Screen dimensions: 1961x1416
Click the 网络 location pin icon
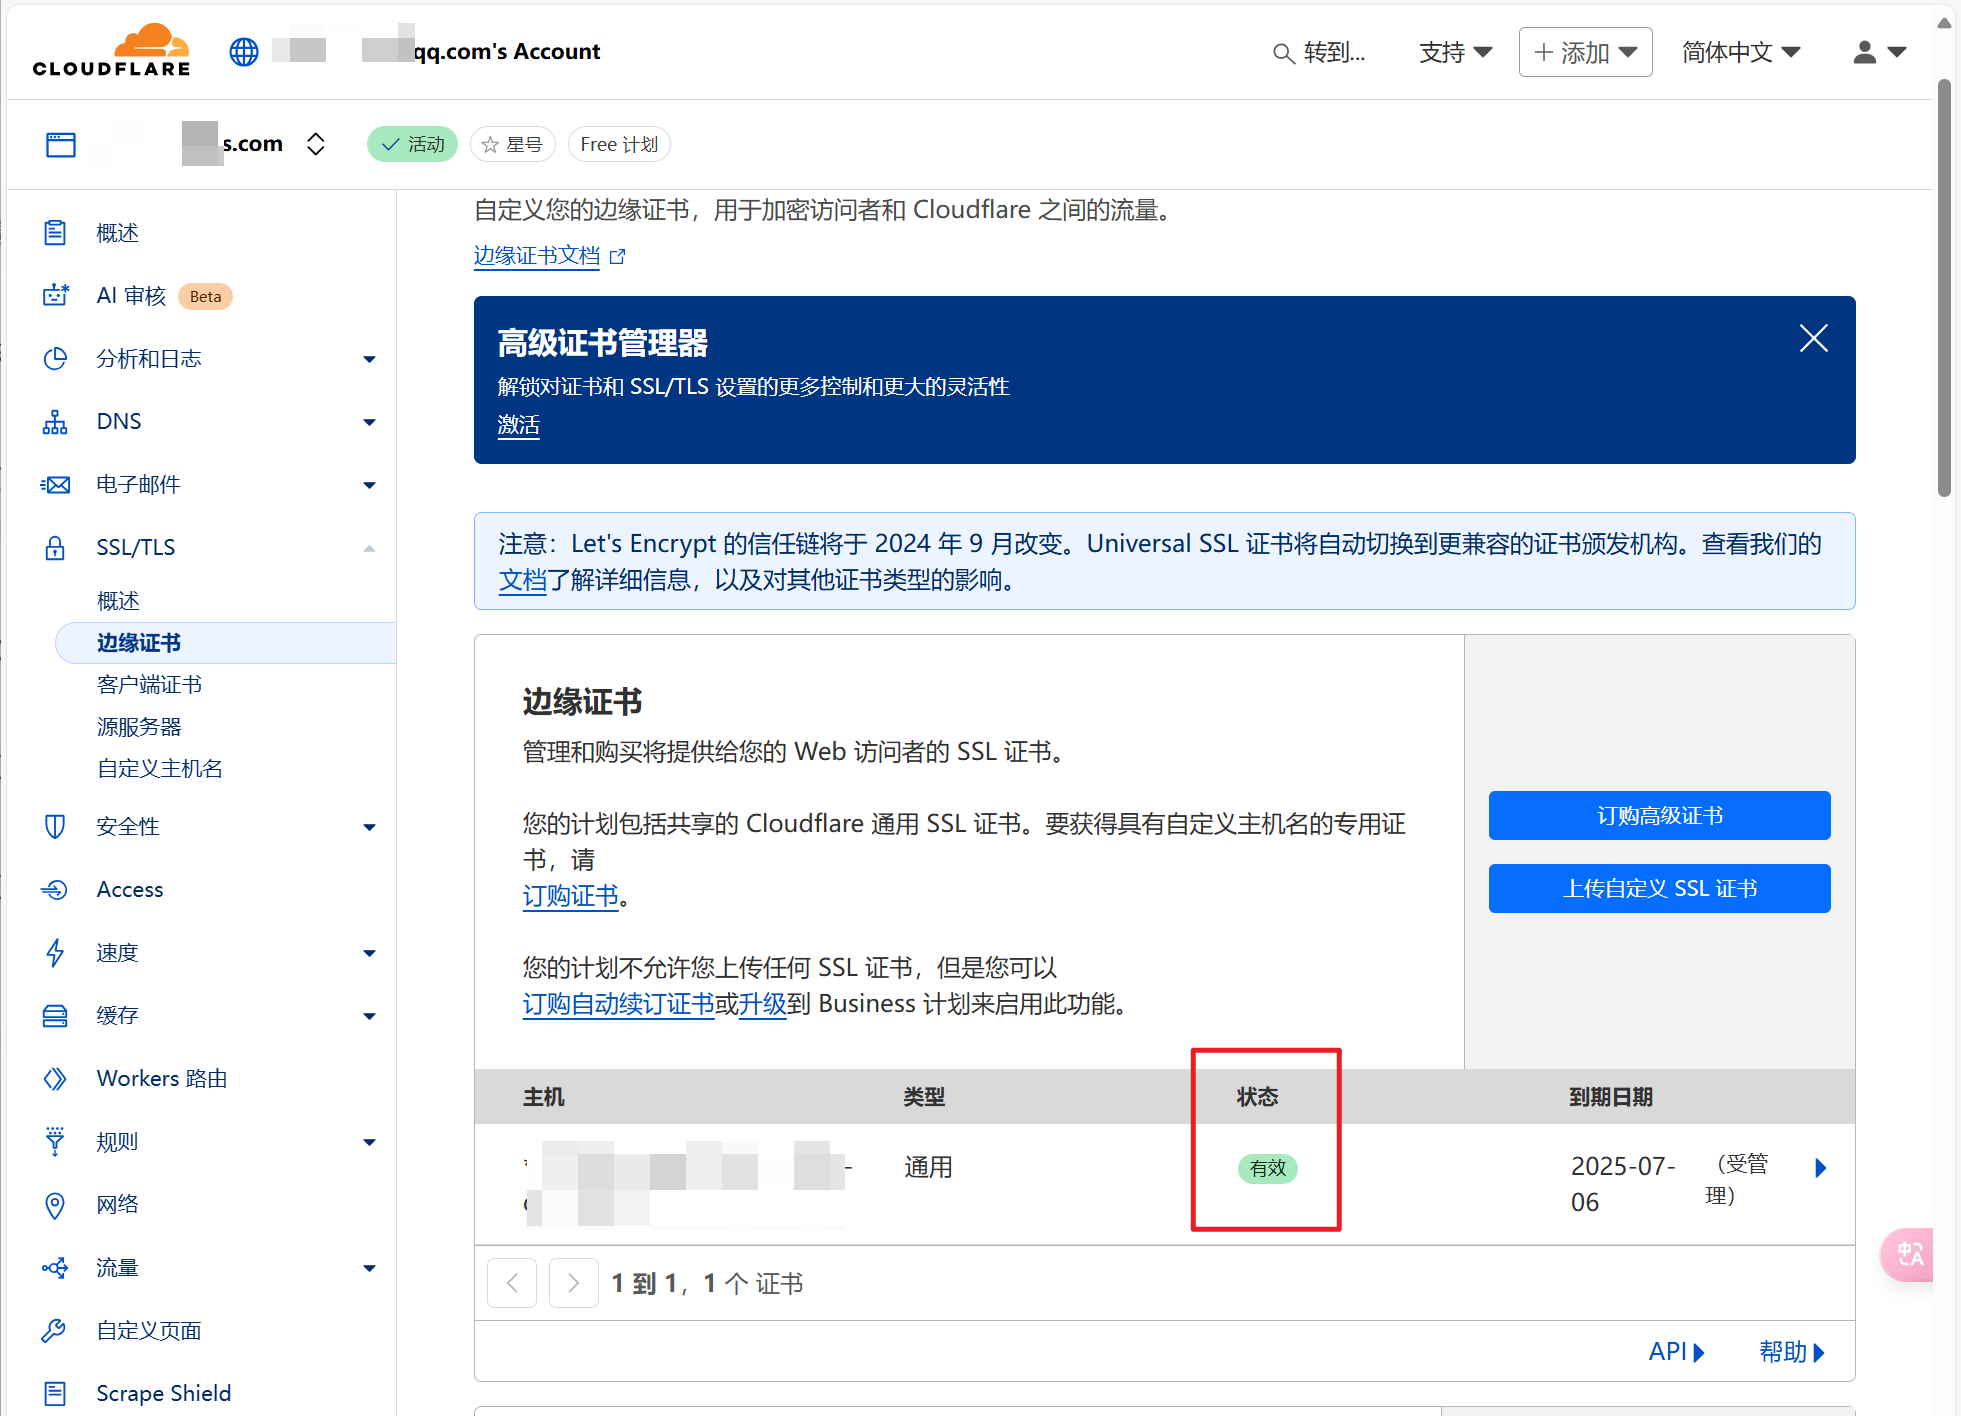pyautogui.click(x=55, y=1205)
